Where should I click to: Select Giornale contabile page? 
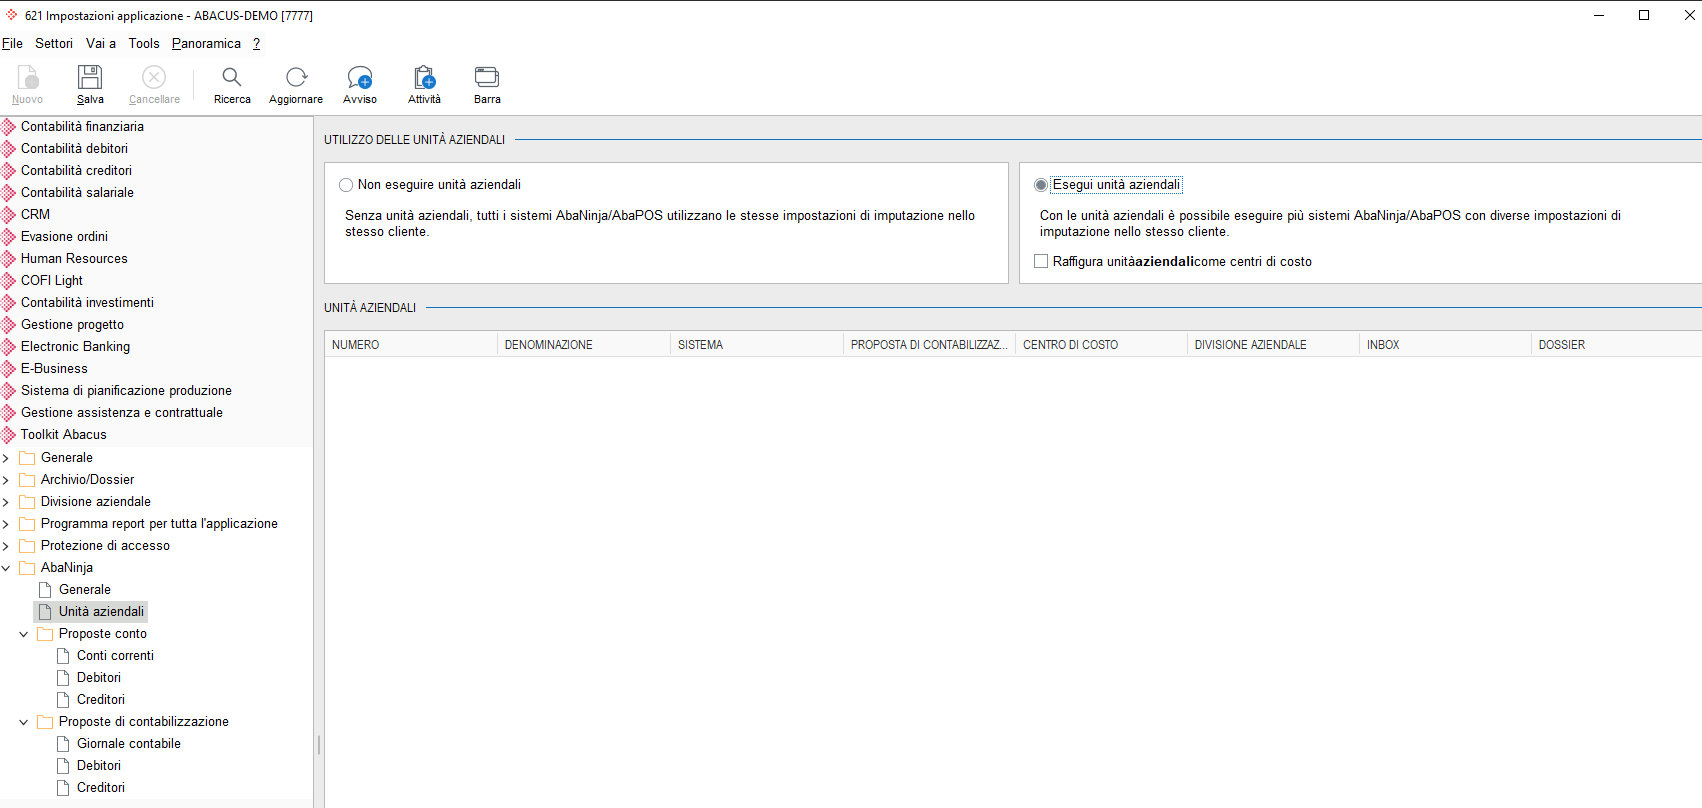pos(129,744)
